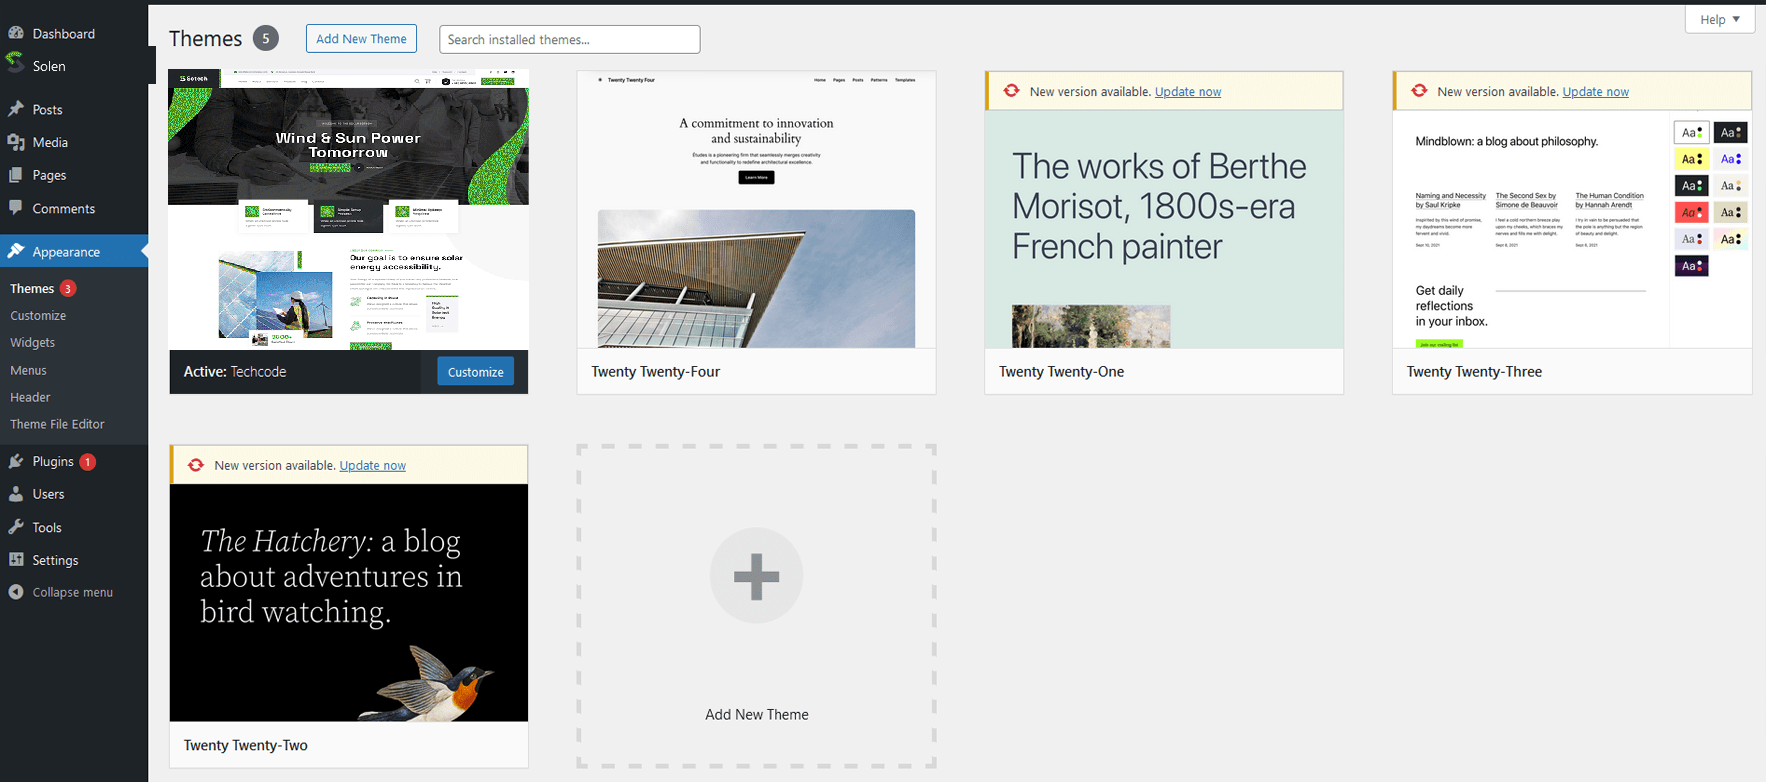Image resolution: width=1766 pixels, height=782 pixels.
Task: Open the Tools menu
Action: (x=47, y=527)
